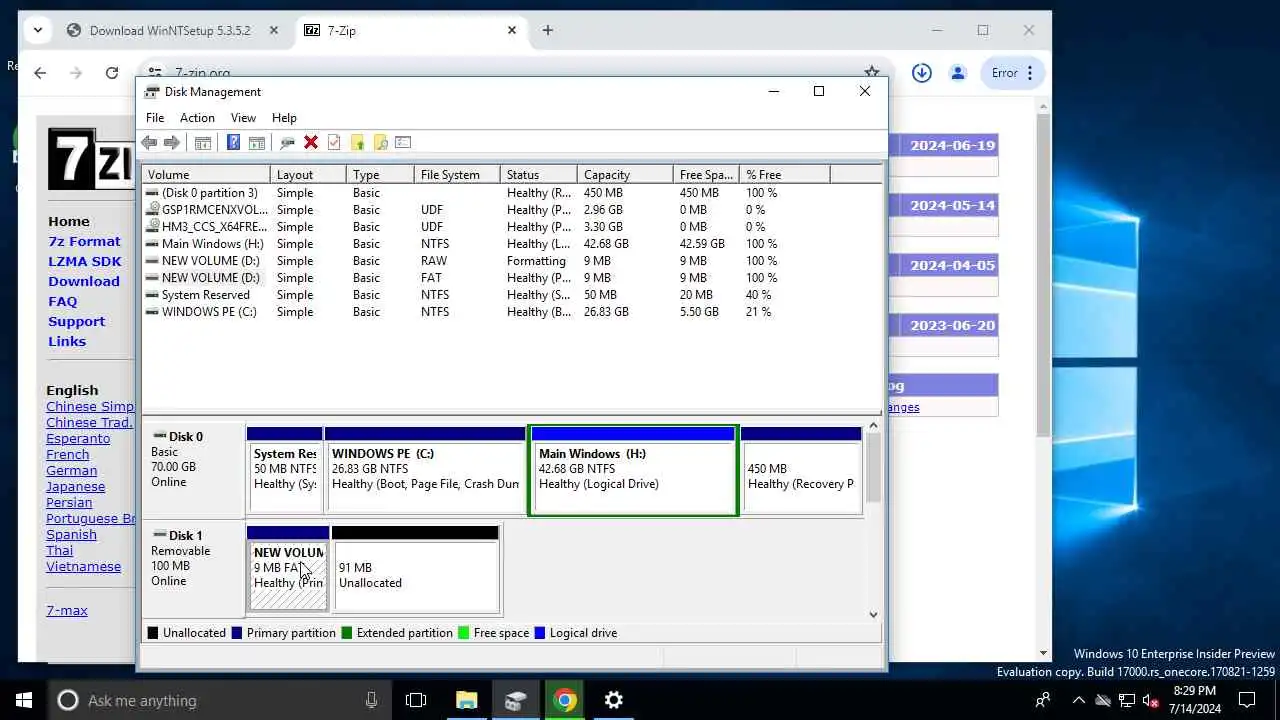The height and width of the screenshot is (720, 1280).
Task: Sort by the % Free column header
Action: click(784, 175)
